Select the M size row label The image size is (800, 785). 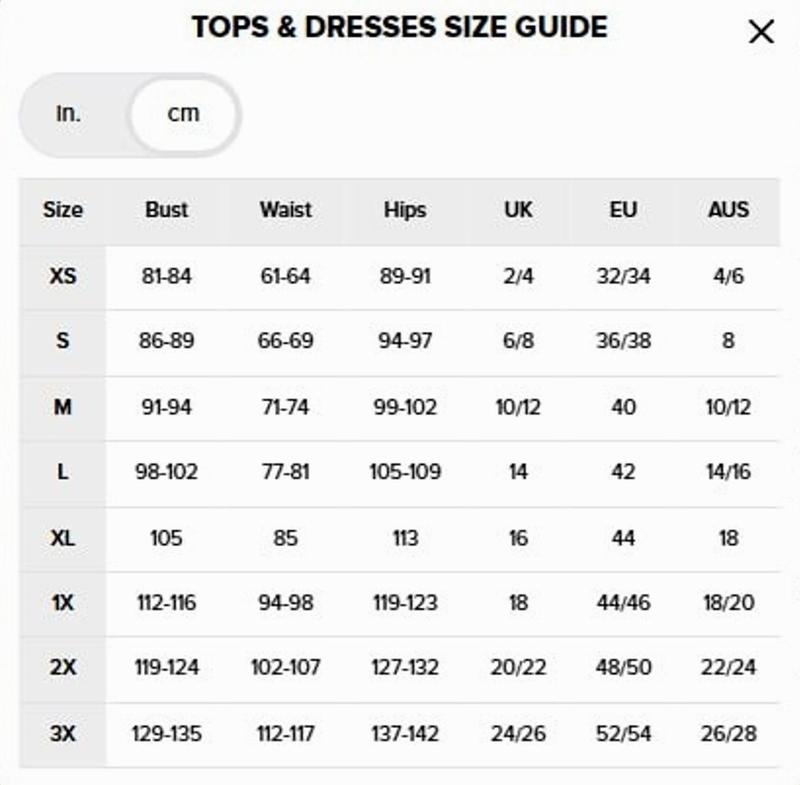63,407
